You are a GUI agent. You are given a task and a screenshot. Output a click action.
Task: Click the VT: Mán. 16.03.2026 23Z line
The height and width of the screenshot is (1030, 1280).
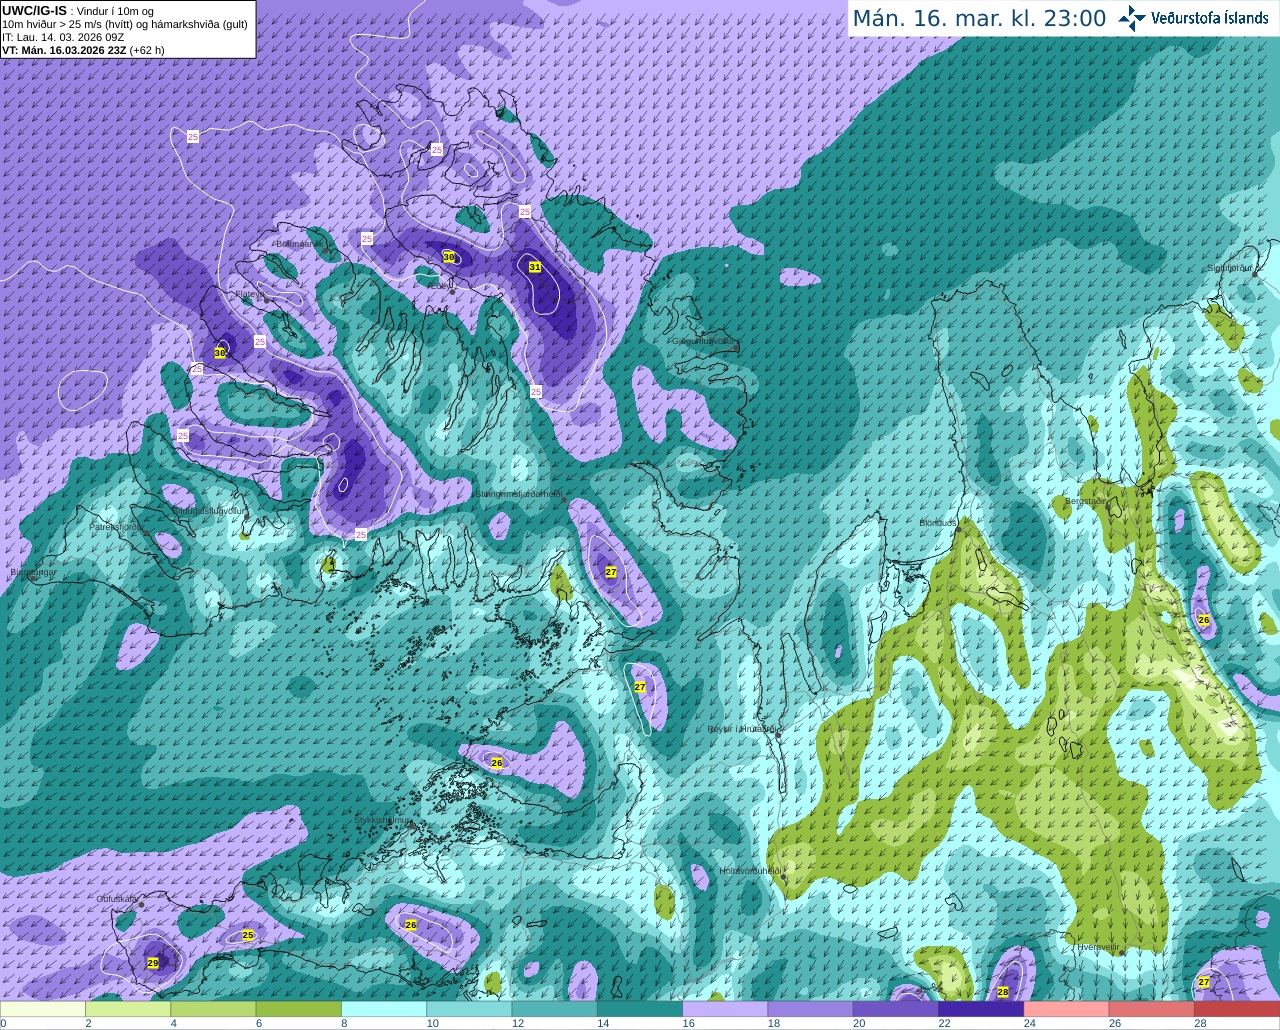(83, 50)
